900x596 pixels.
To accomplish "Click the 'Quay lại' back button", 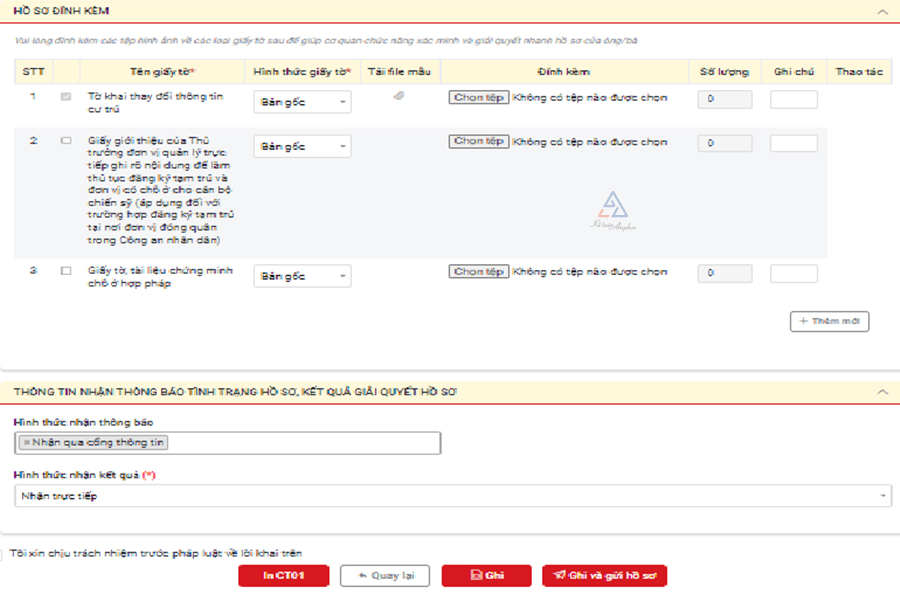I will pos(385,576).
